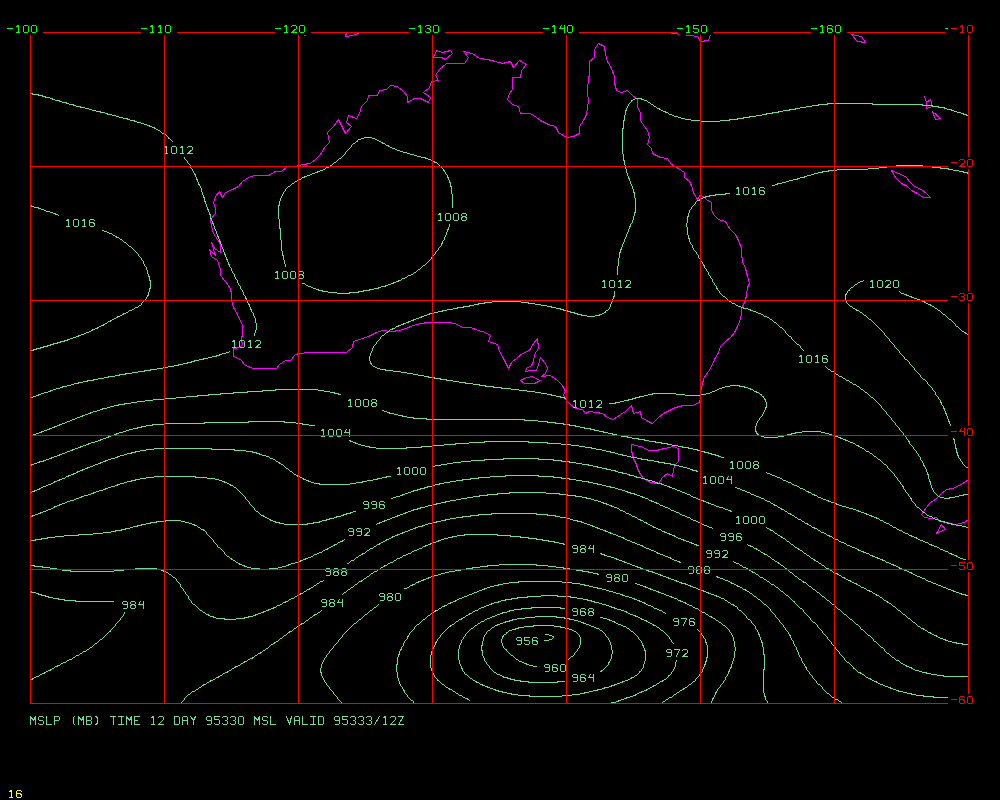The image size is (1000, 800).
Task: Click the -10 latitude label
Action: 961,29
